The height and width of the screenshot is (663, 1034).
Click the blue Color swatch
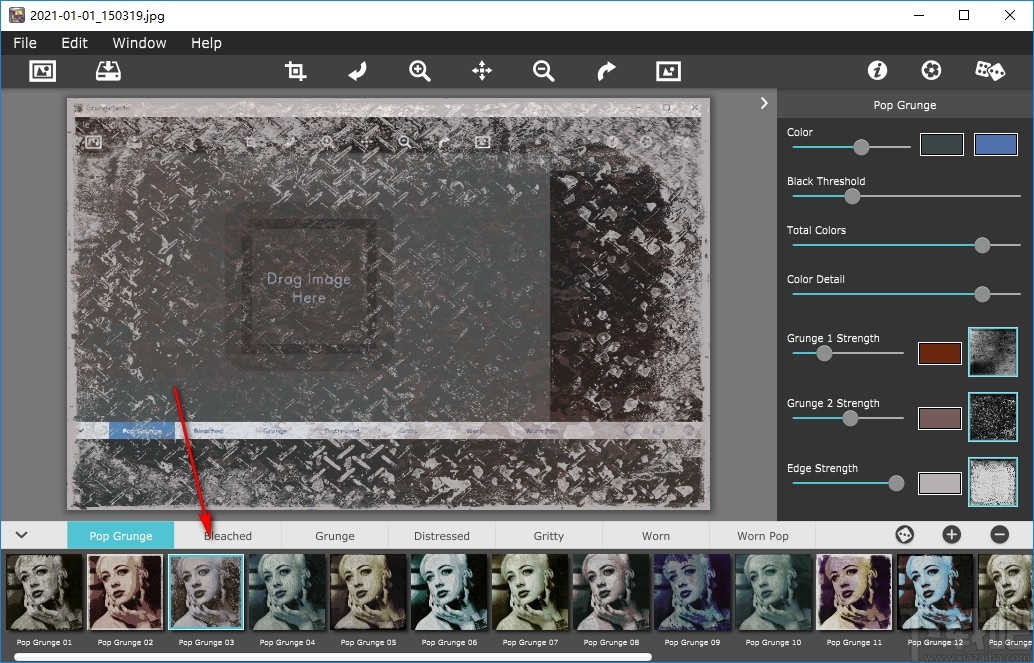coord(995,145)
